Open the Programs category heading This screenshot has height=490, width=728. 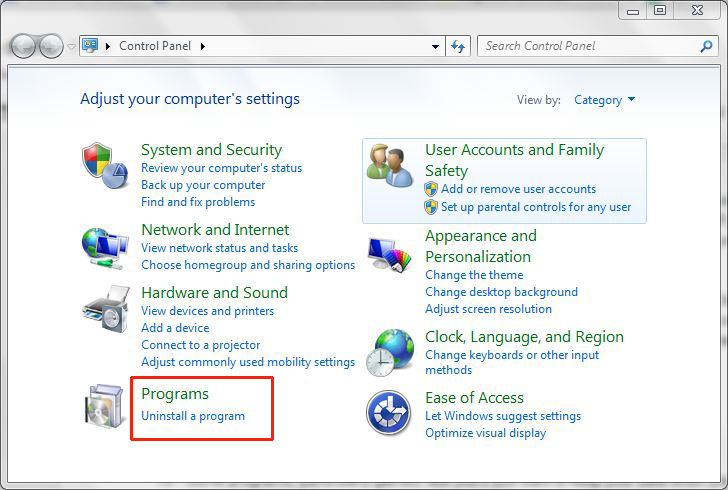(175, 394)
